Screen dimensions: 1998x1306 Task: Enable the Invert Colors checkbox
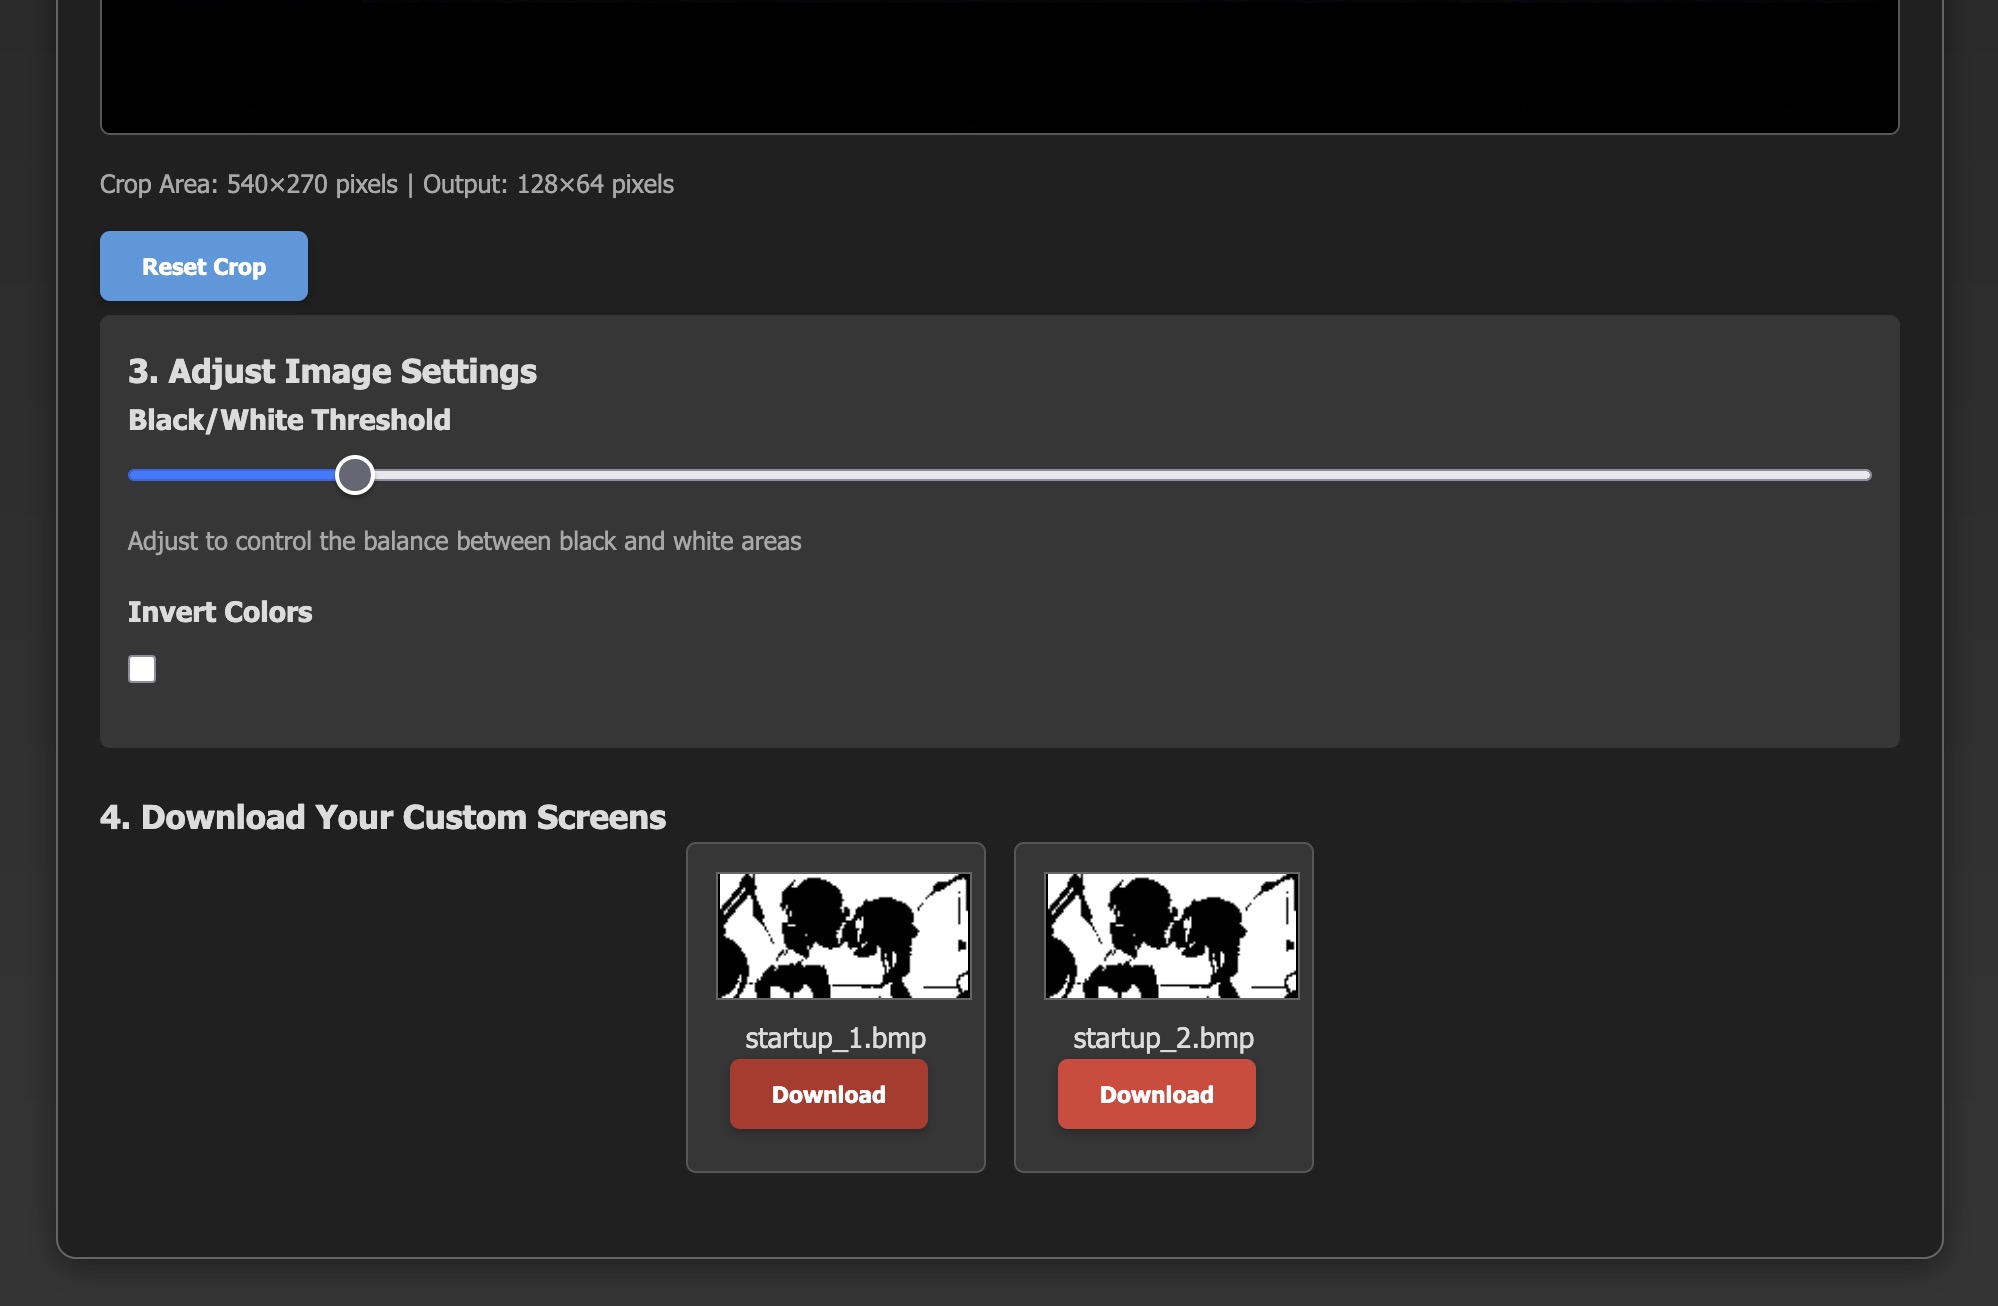pos(142,669)
